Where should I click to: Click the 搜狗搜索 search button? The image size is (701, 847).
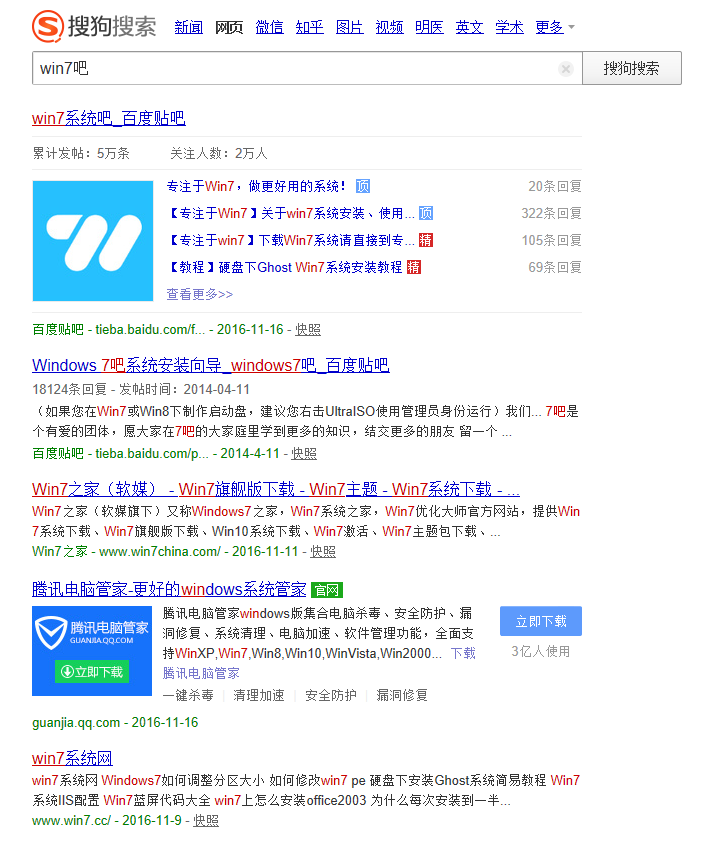[632, 68]
